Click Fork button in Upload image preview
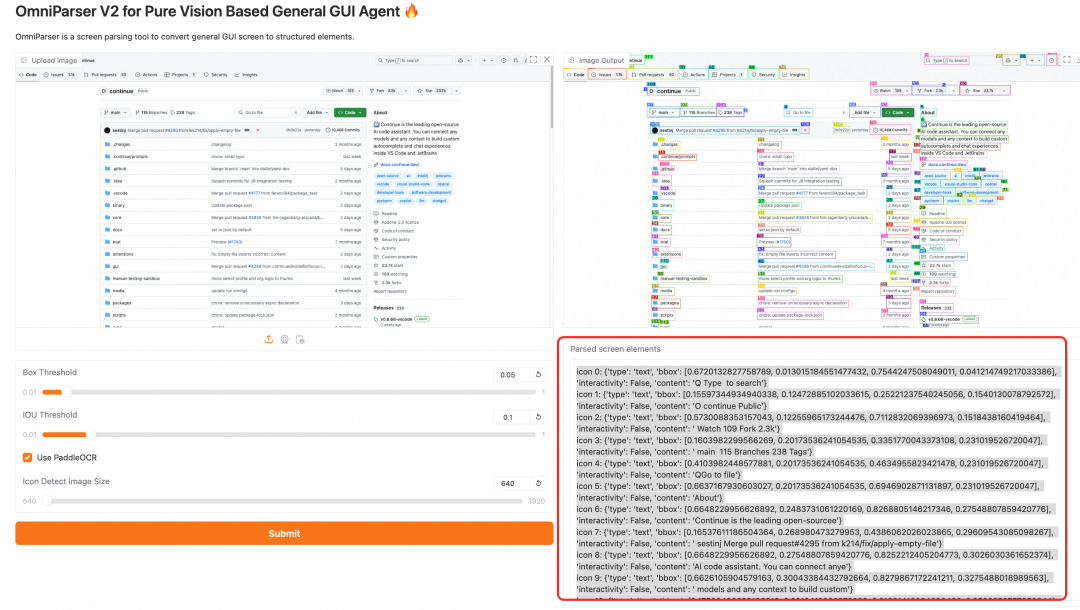Screen dimensions: 1080x610 tap(388, 91)
